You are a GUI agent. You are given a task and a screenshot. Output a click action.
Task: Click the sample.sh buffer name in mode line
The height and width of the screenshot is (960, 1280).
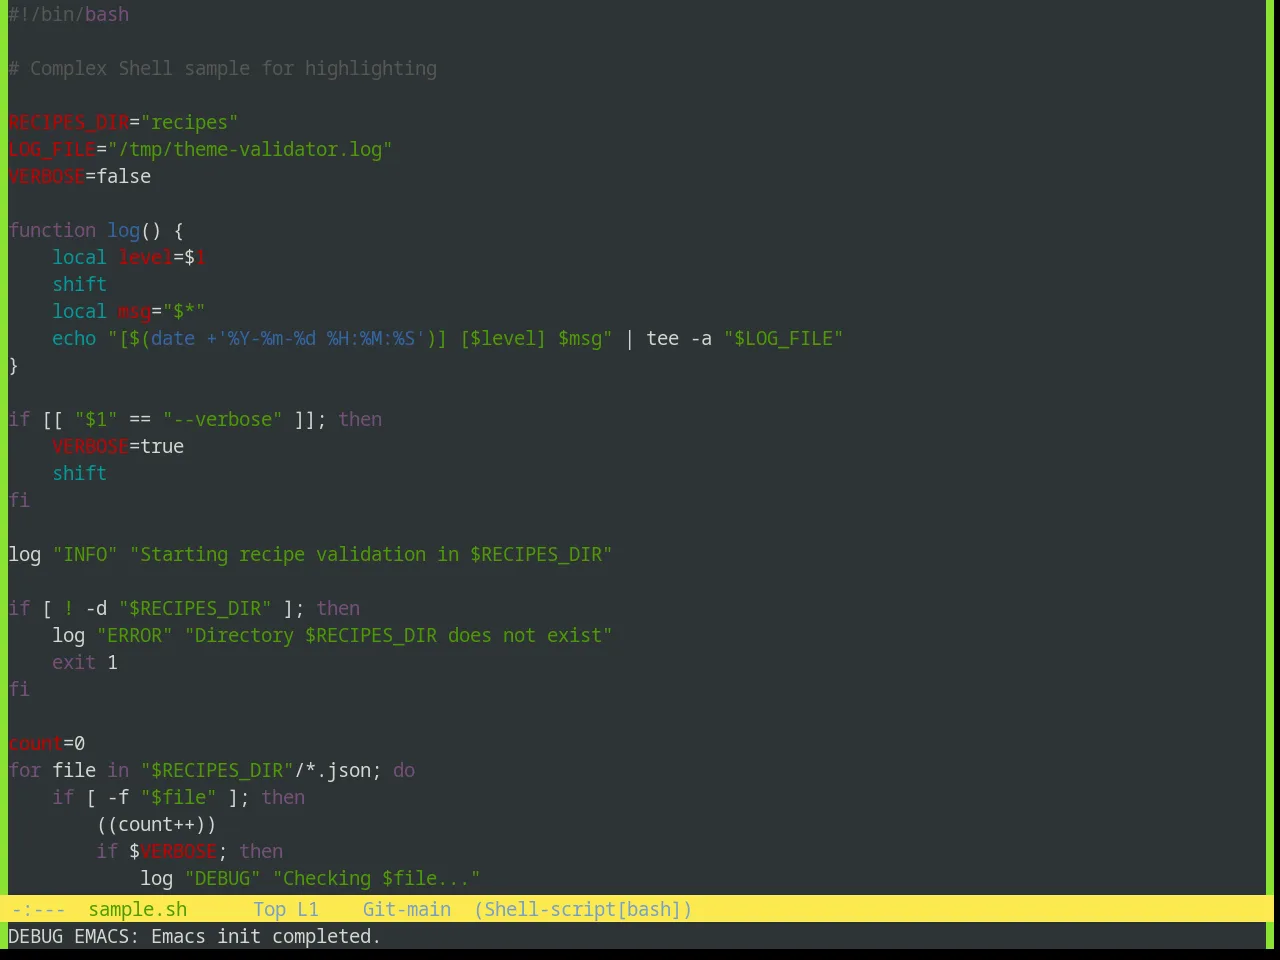(137, 909)
